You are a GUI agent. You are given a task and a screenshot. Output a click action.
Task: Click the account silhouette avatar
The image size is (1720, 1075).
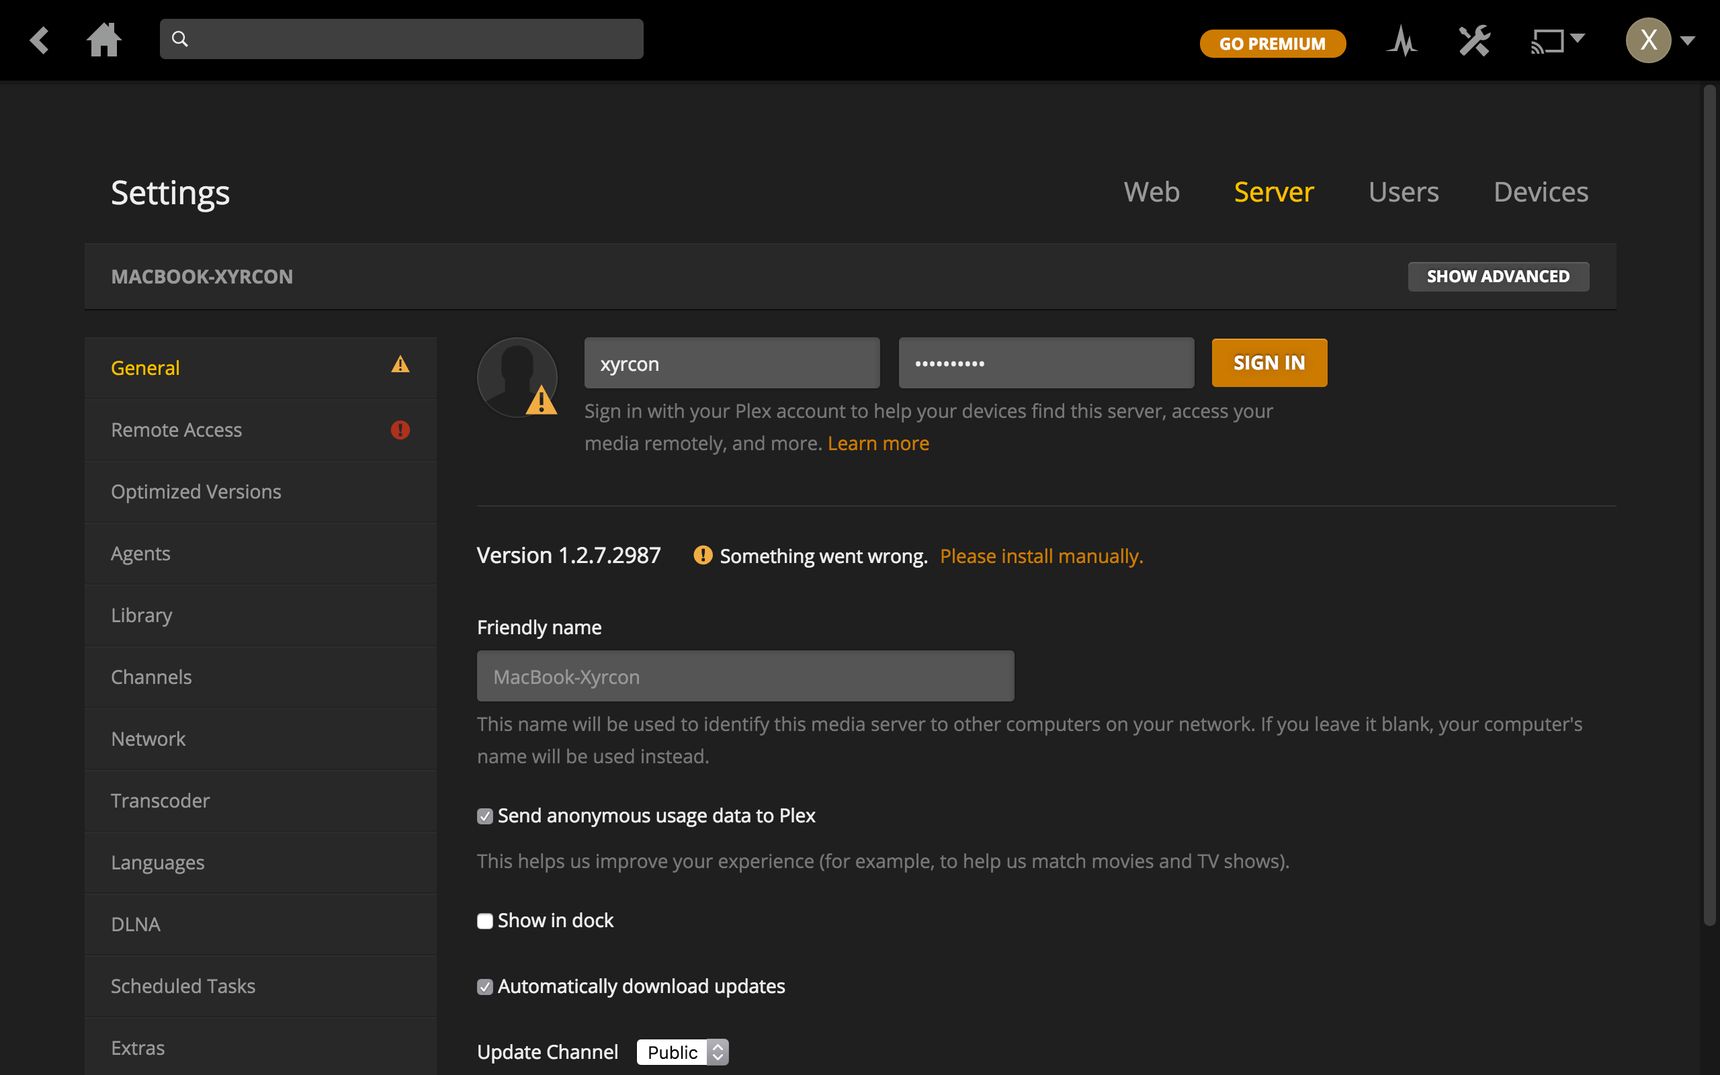pyautogui.click(x=517, y=377)
